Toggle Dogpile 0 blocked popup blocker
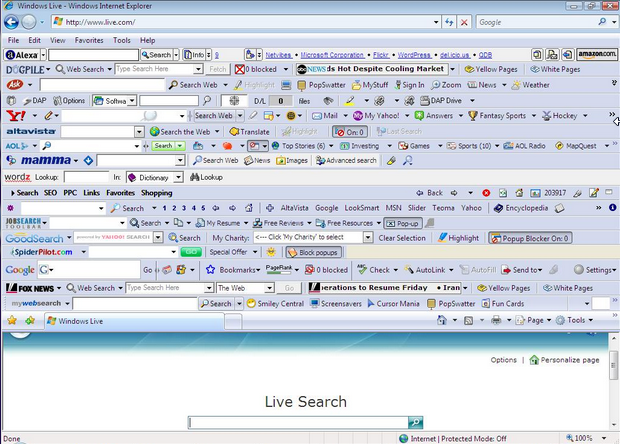 coord(256,69)
